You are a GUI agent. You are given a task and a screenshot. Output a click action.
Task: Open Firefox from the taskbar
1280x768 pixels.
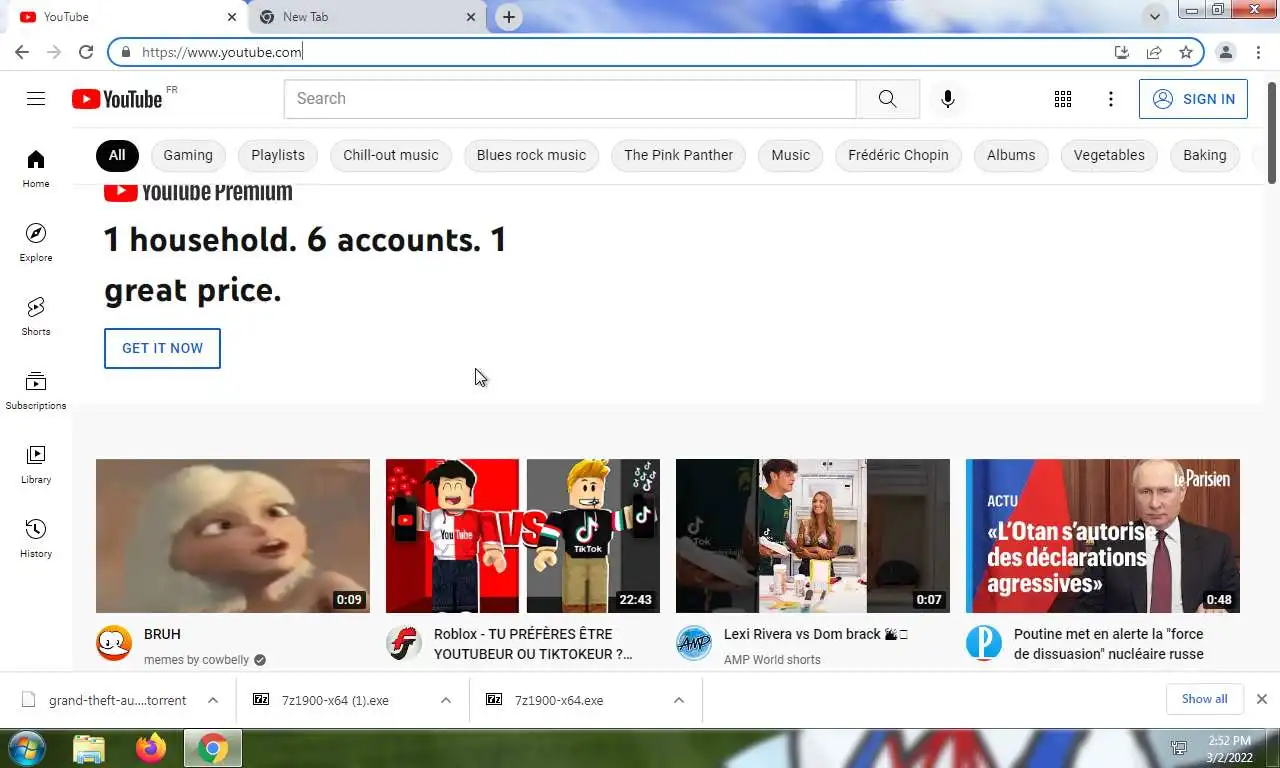151,748
